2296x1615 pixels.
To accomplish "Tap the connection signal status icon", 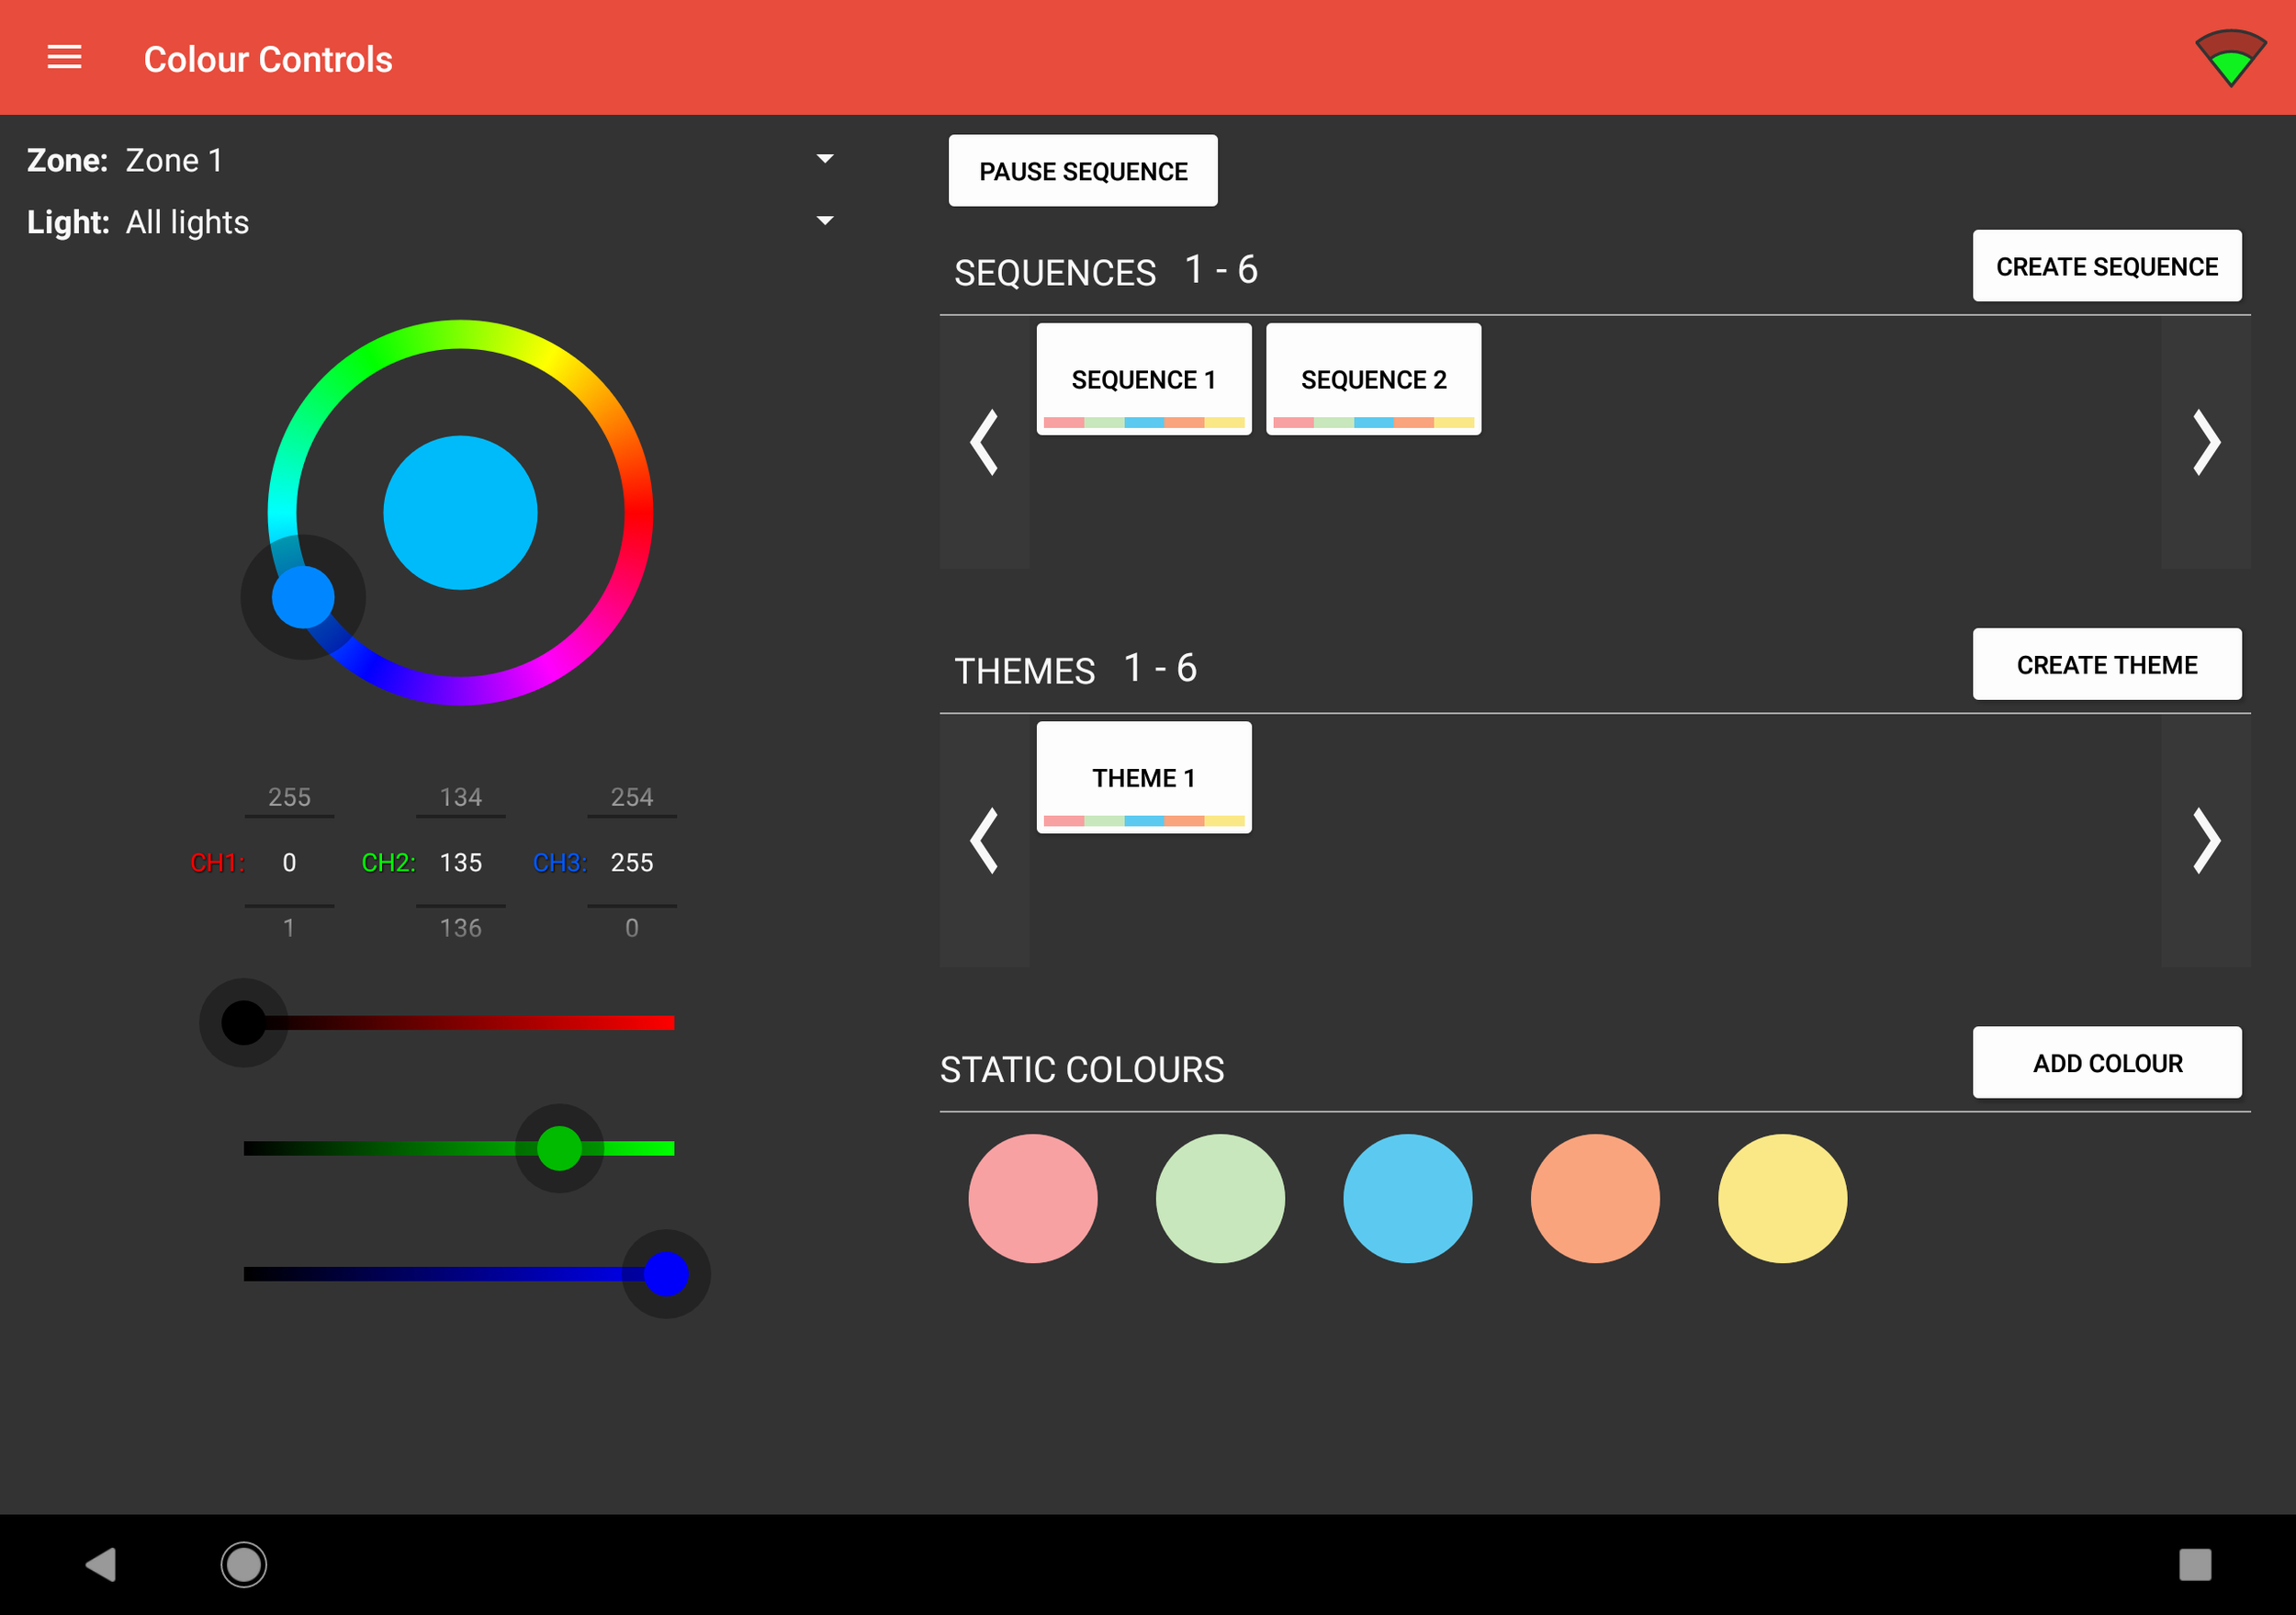I will pos(2230,58).
